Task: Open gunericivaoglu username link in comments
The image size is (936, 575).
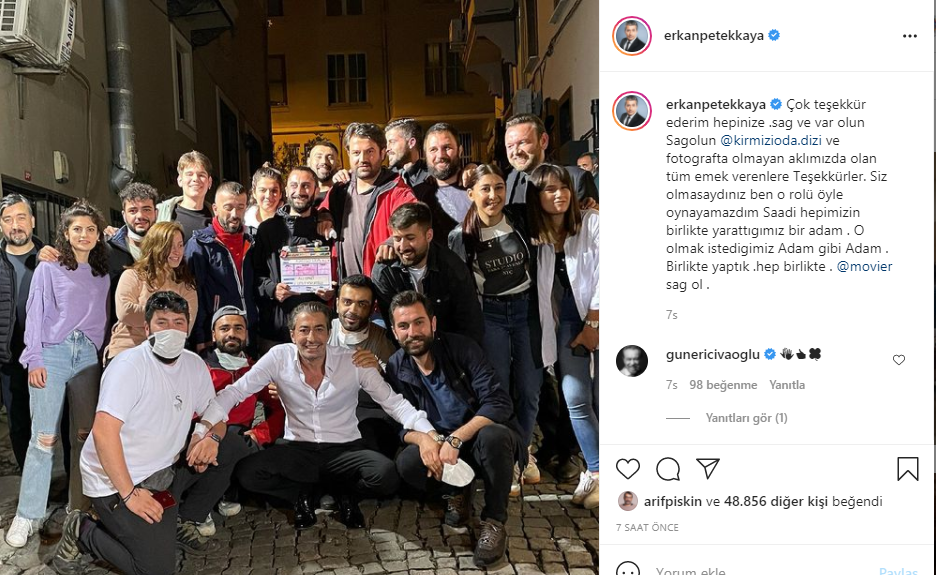Action: click(712, 355)
